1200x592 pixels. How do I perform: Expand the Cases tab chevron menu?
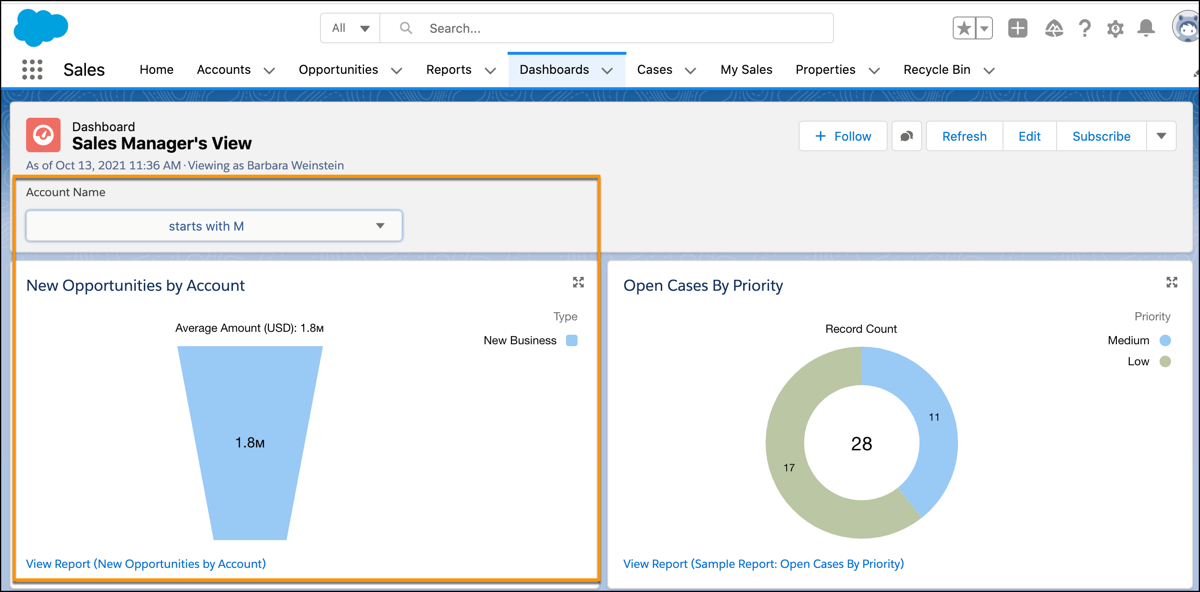(691, 70)
